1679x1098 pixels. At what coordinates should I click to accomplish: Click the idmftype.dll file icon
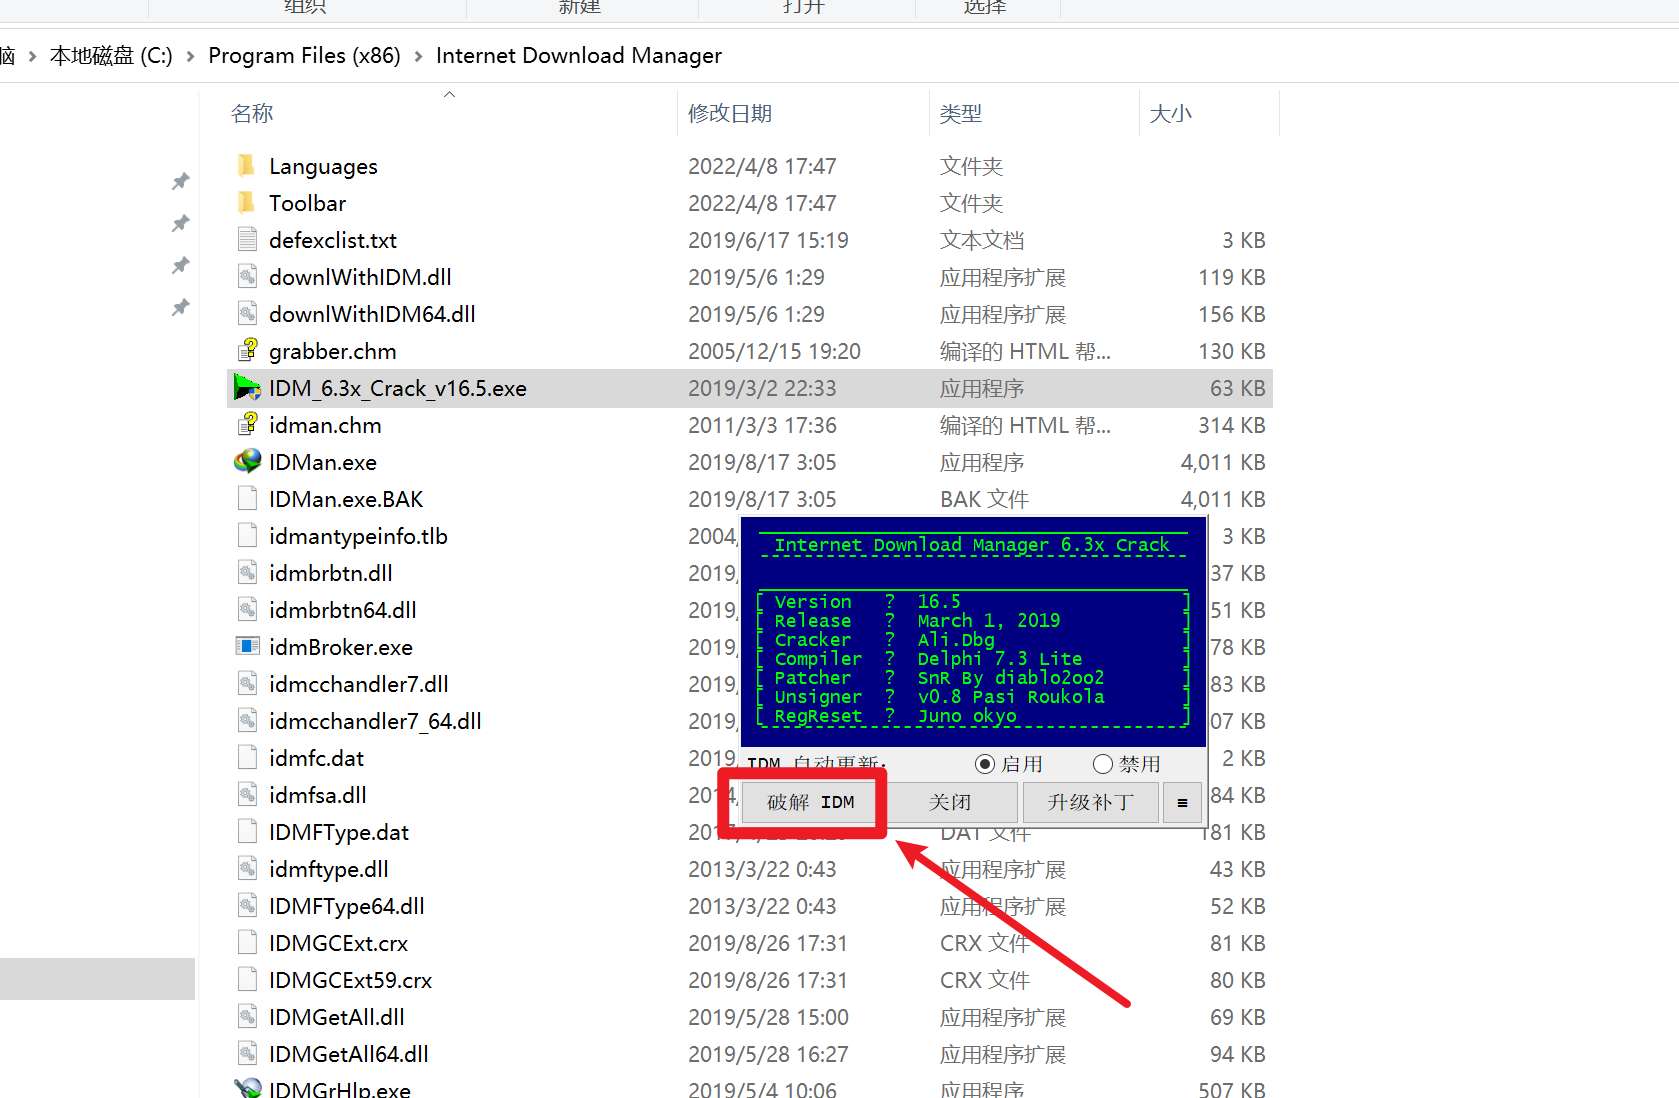pyautogui.click(x=247, y=869)
